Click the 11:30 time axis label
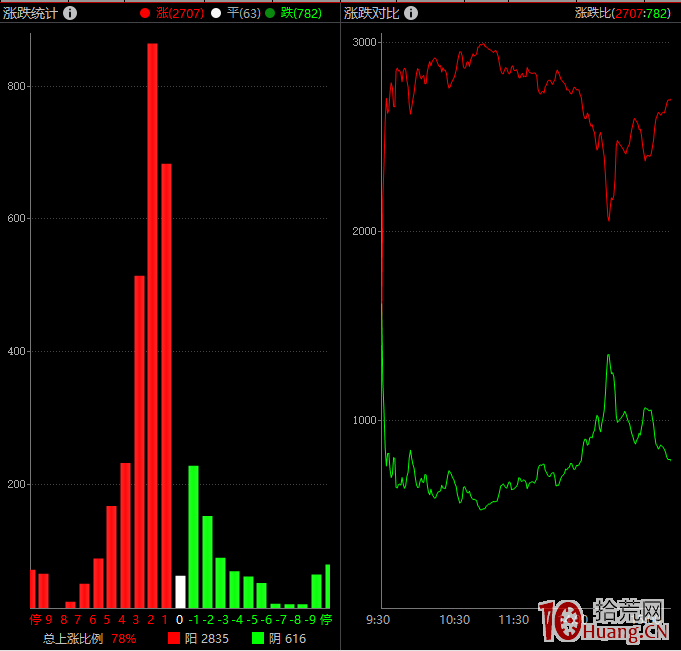 click(x=514, y=620)
